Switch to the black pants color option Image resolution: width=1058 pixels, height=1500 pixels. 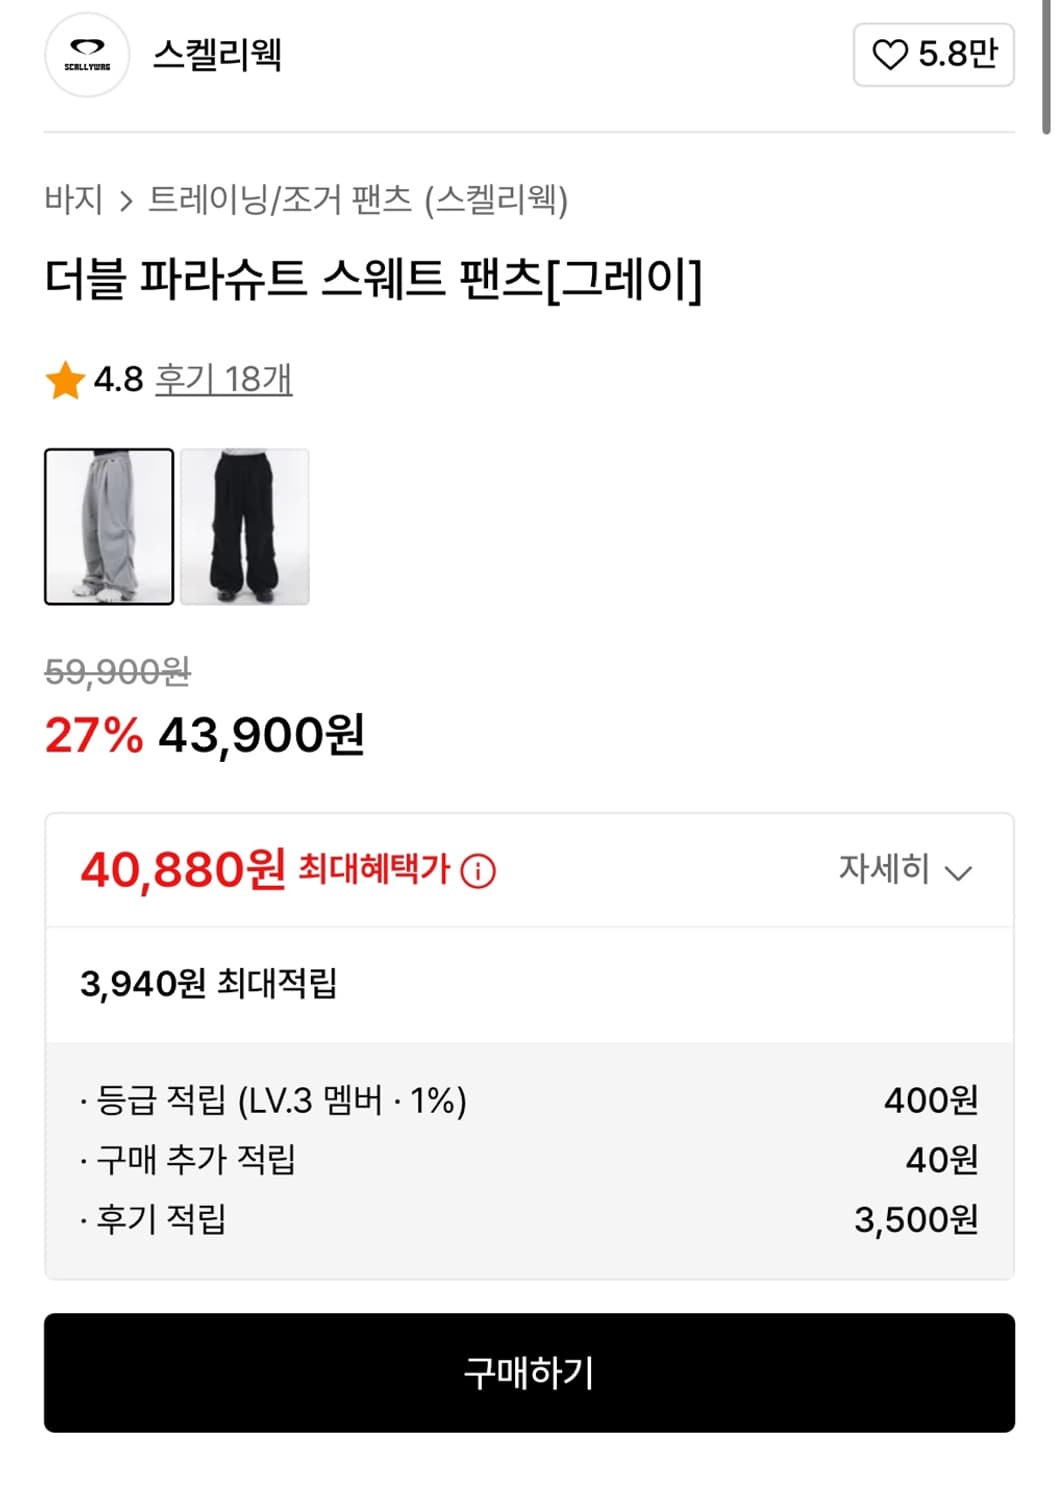(245, 526)
